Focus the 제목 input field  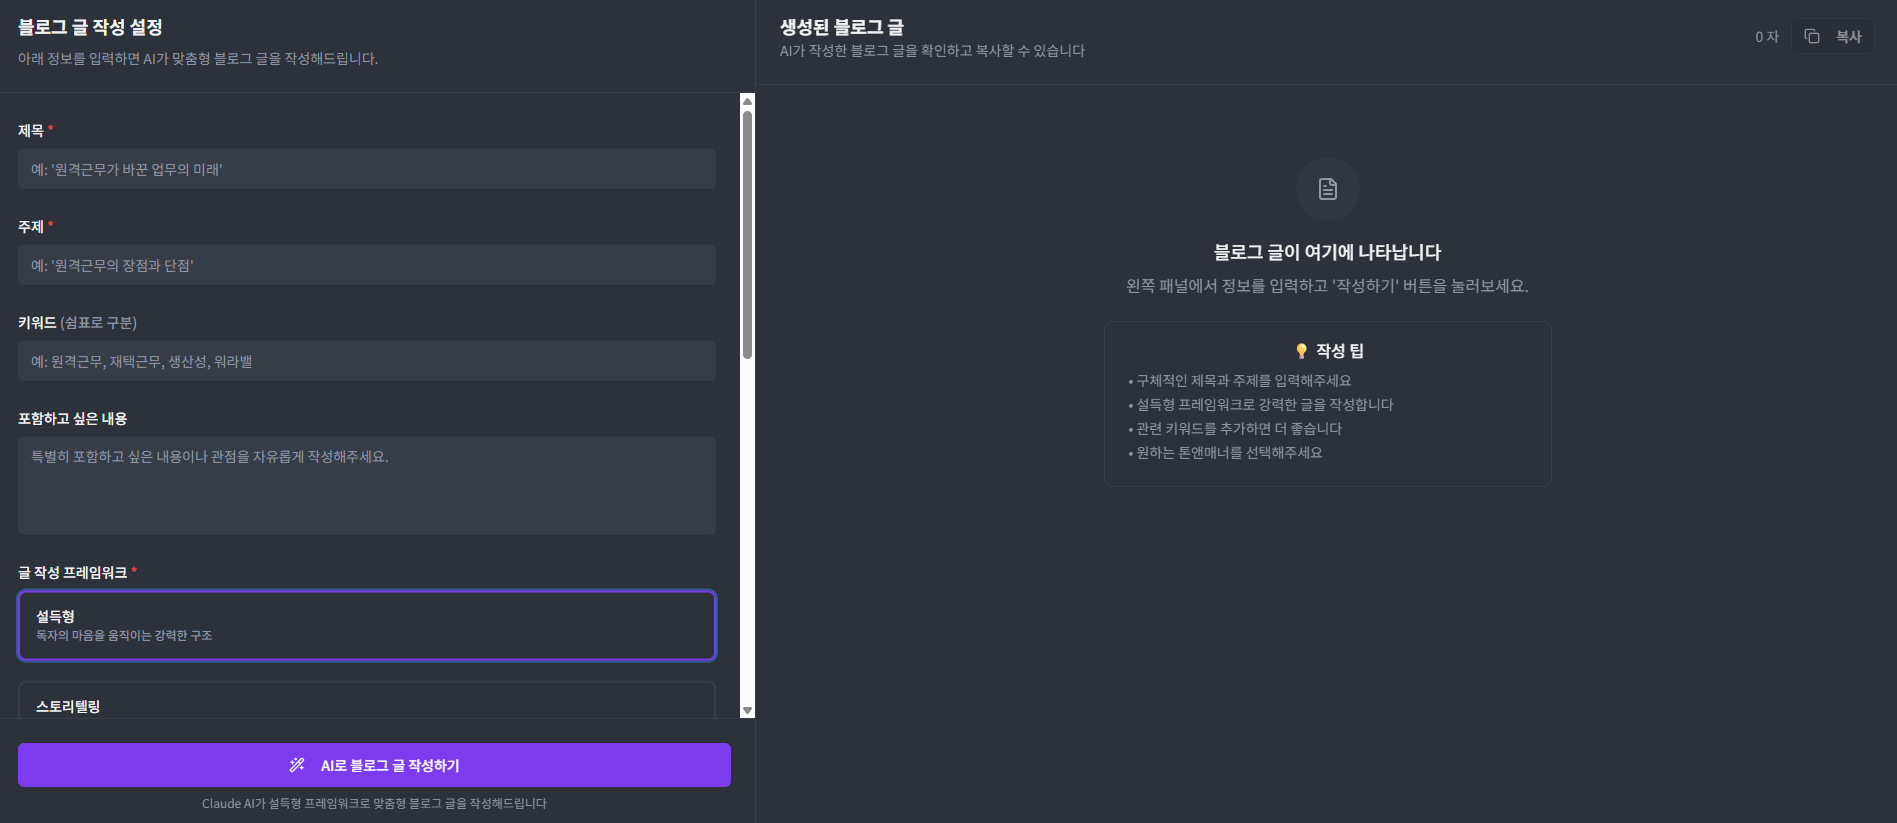367,169
